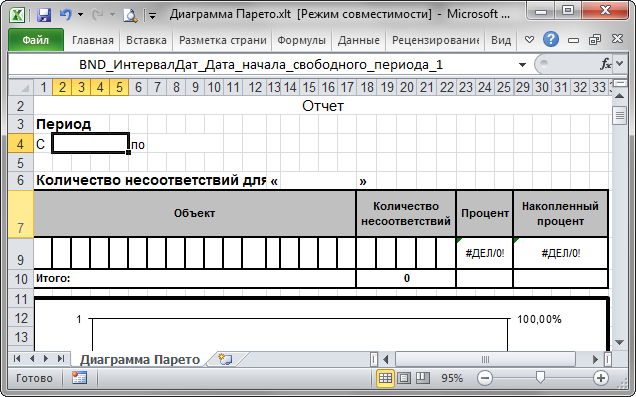Click the Объект table header
Screen dimensions: 636x397
(x=195, y=213)
